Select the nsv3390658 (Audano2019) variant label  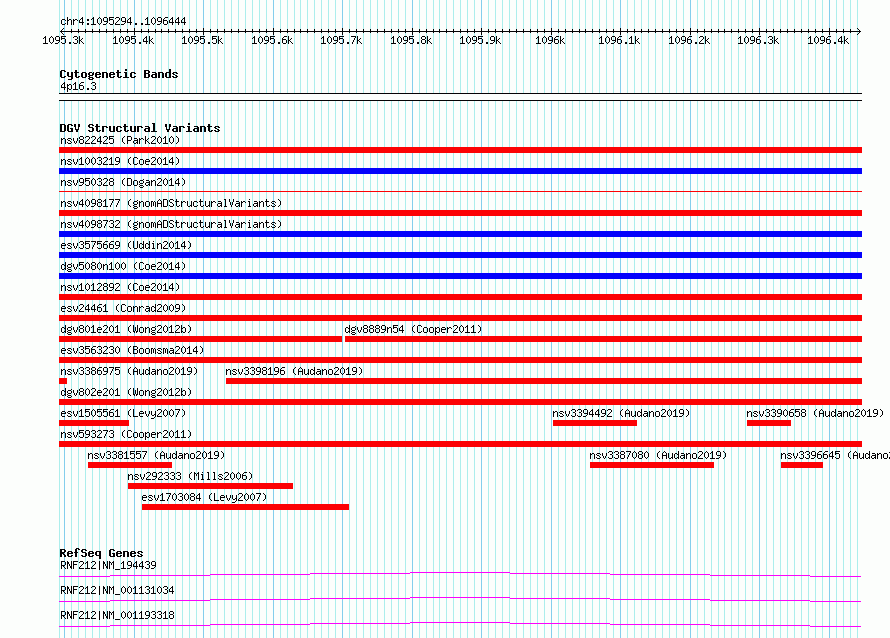tap(815, 413)
